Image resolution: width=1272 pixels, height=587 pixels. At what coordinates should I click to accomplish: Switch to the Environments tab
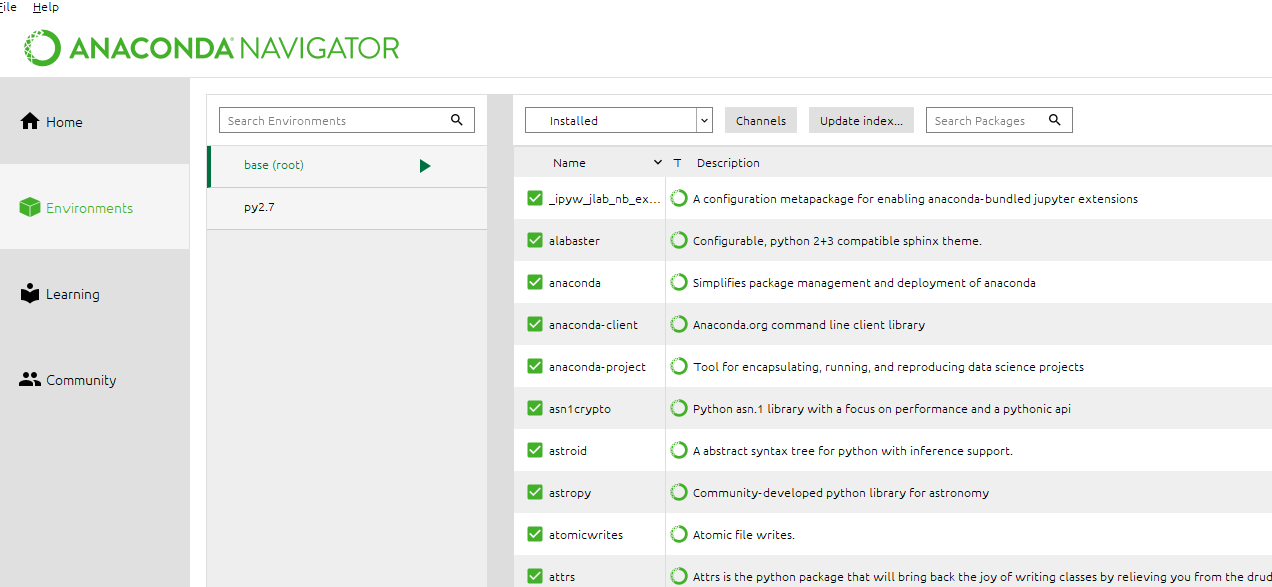click(95, 207)
